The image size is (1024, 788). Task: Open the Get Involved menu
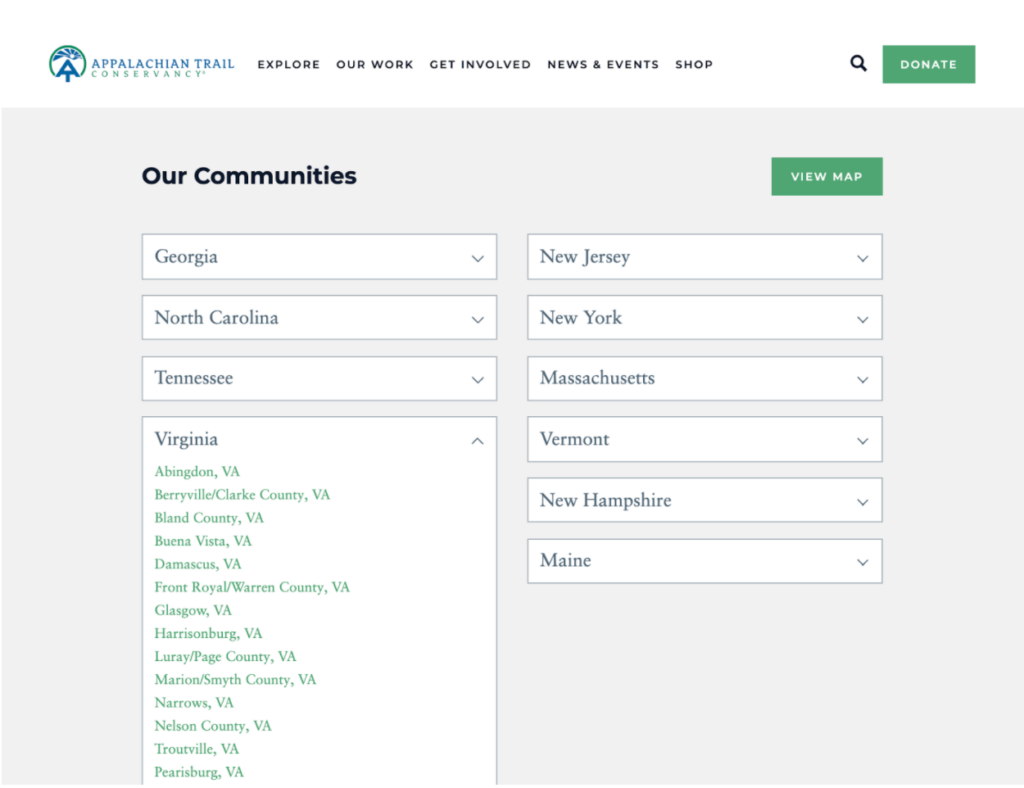[x=480, y=64]
